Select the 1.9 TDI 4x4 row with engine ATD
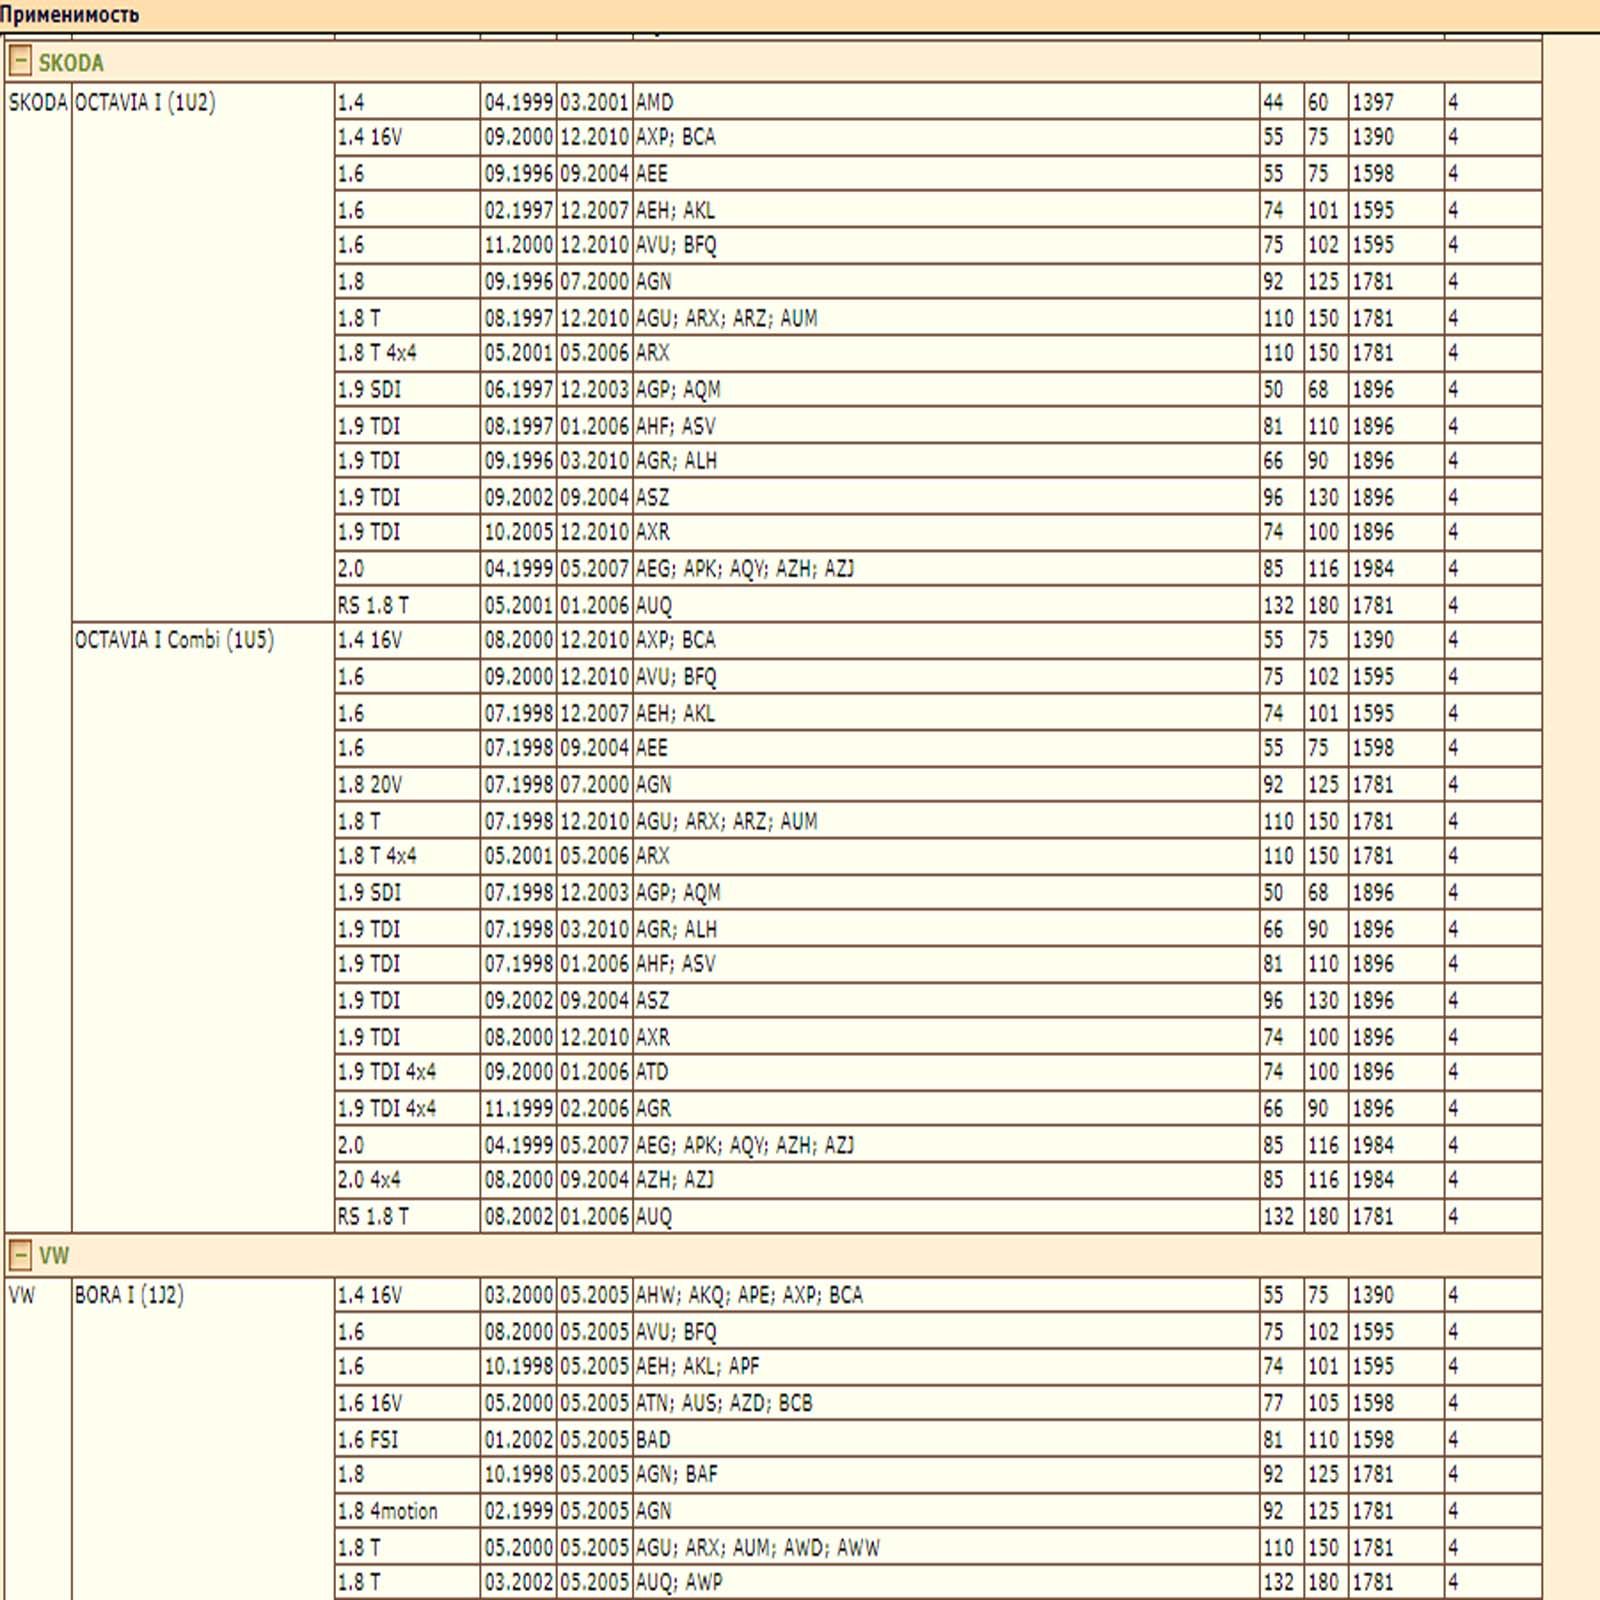 938,1072
